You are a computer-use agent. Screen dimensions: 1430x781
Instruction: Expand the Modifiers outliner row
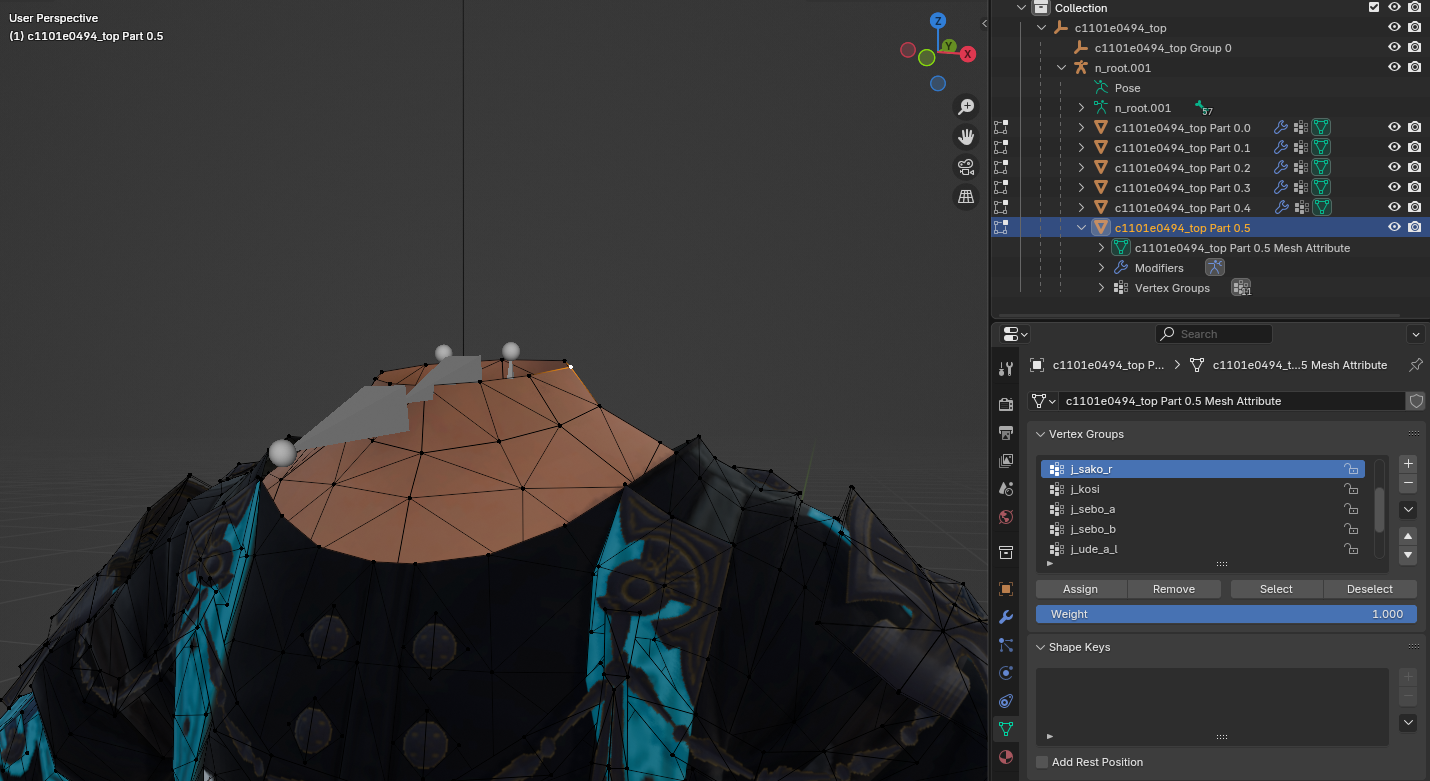coord(1101,268)
